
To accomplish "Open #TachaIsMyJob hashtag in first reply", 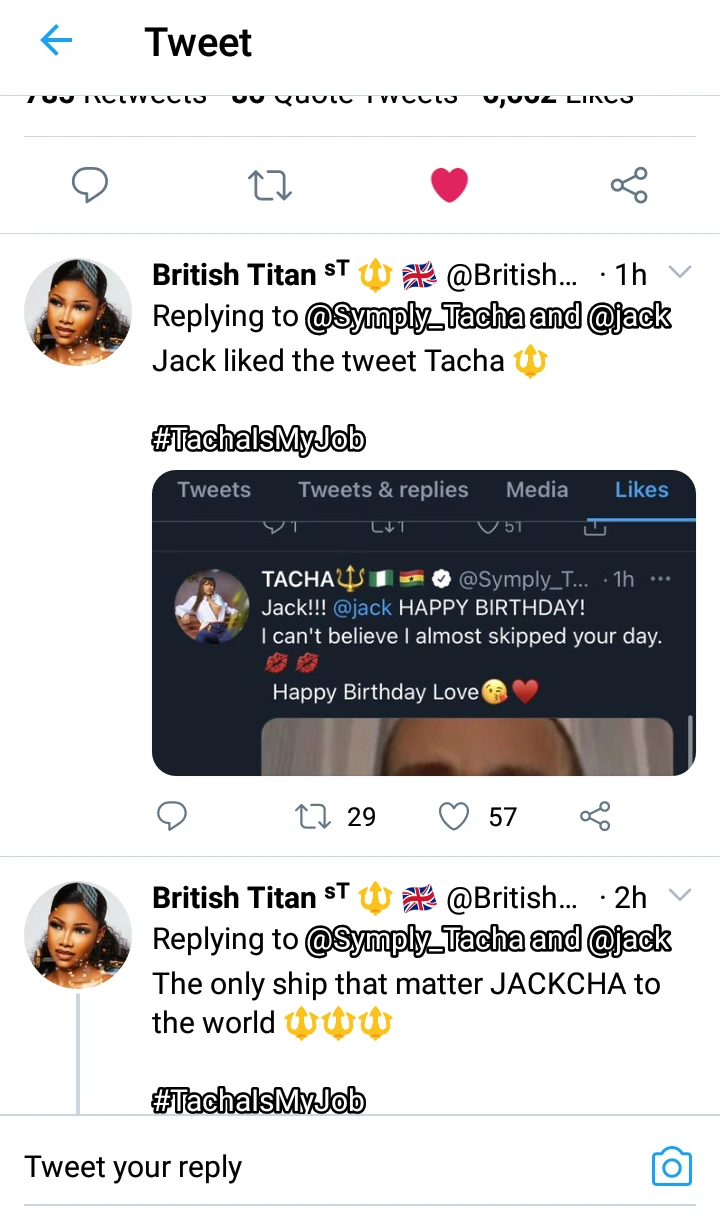I will pyautogui.click(x=258, y=440).
